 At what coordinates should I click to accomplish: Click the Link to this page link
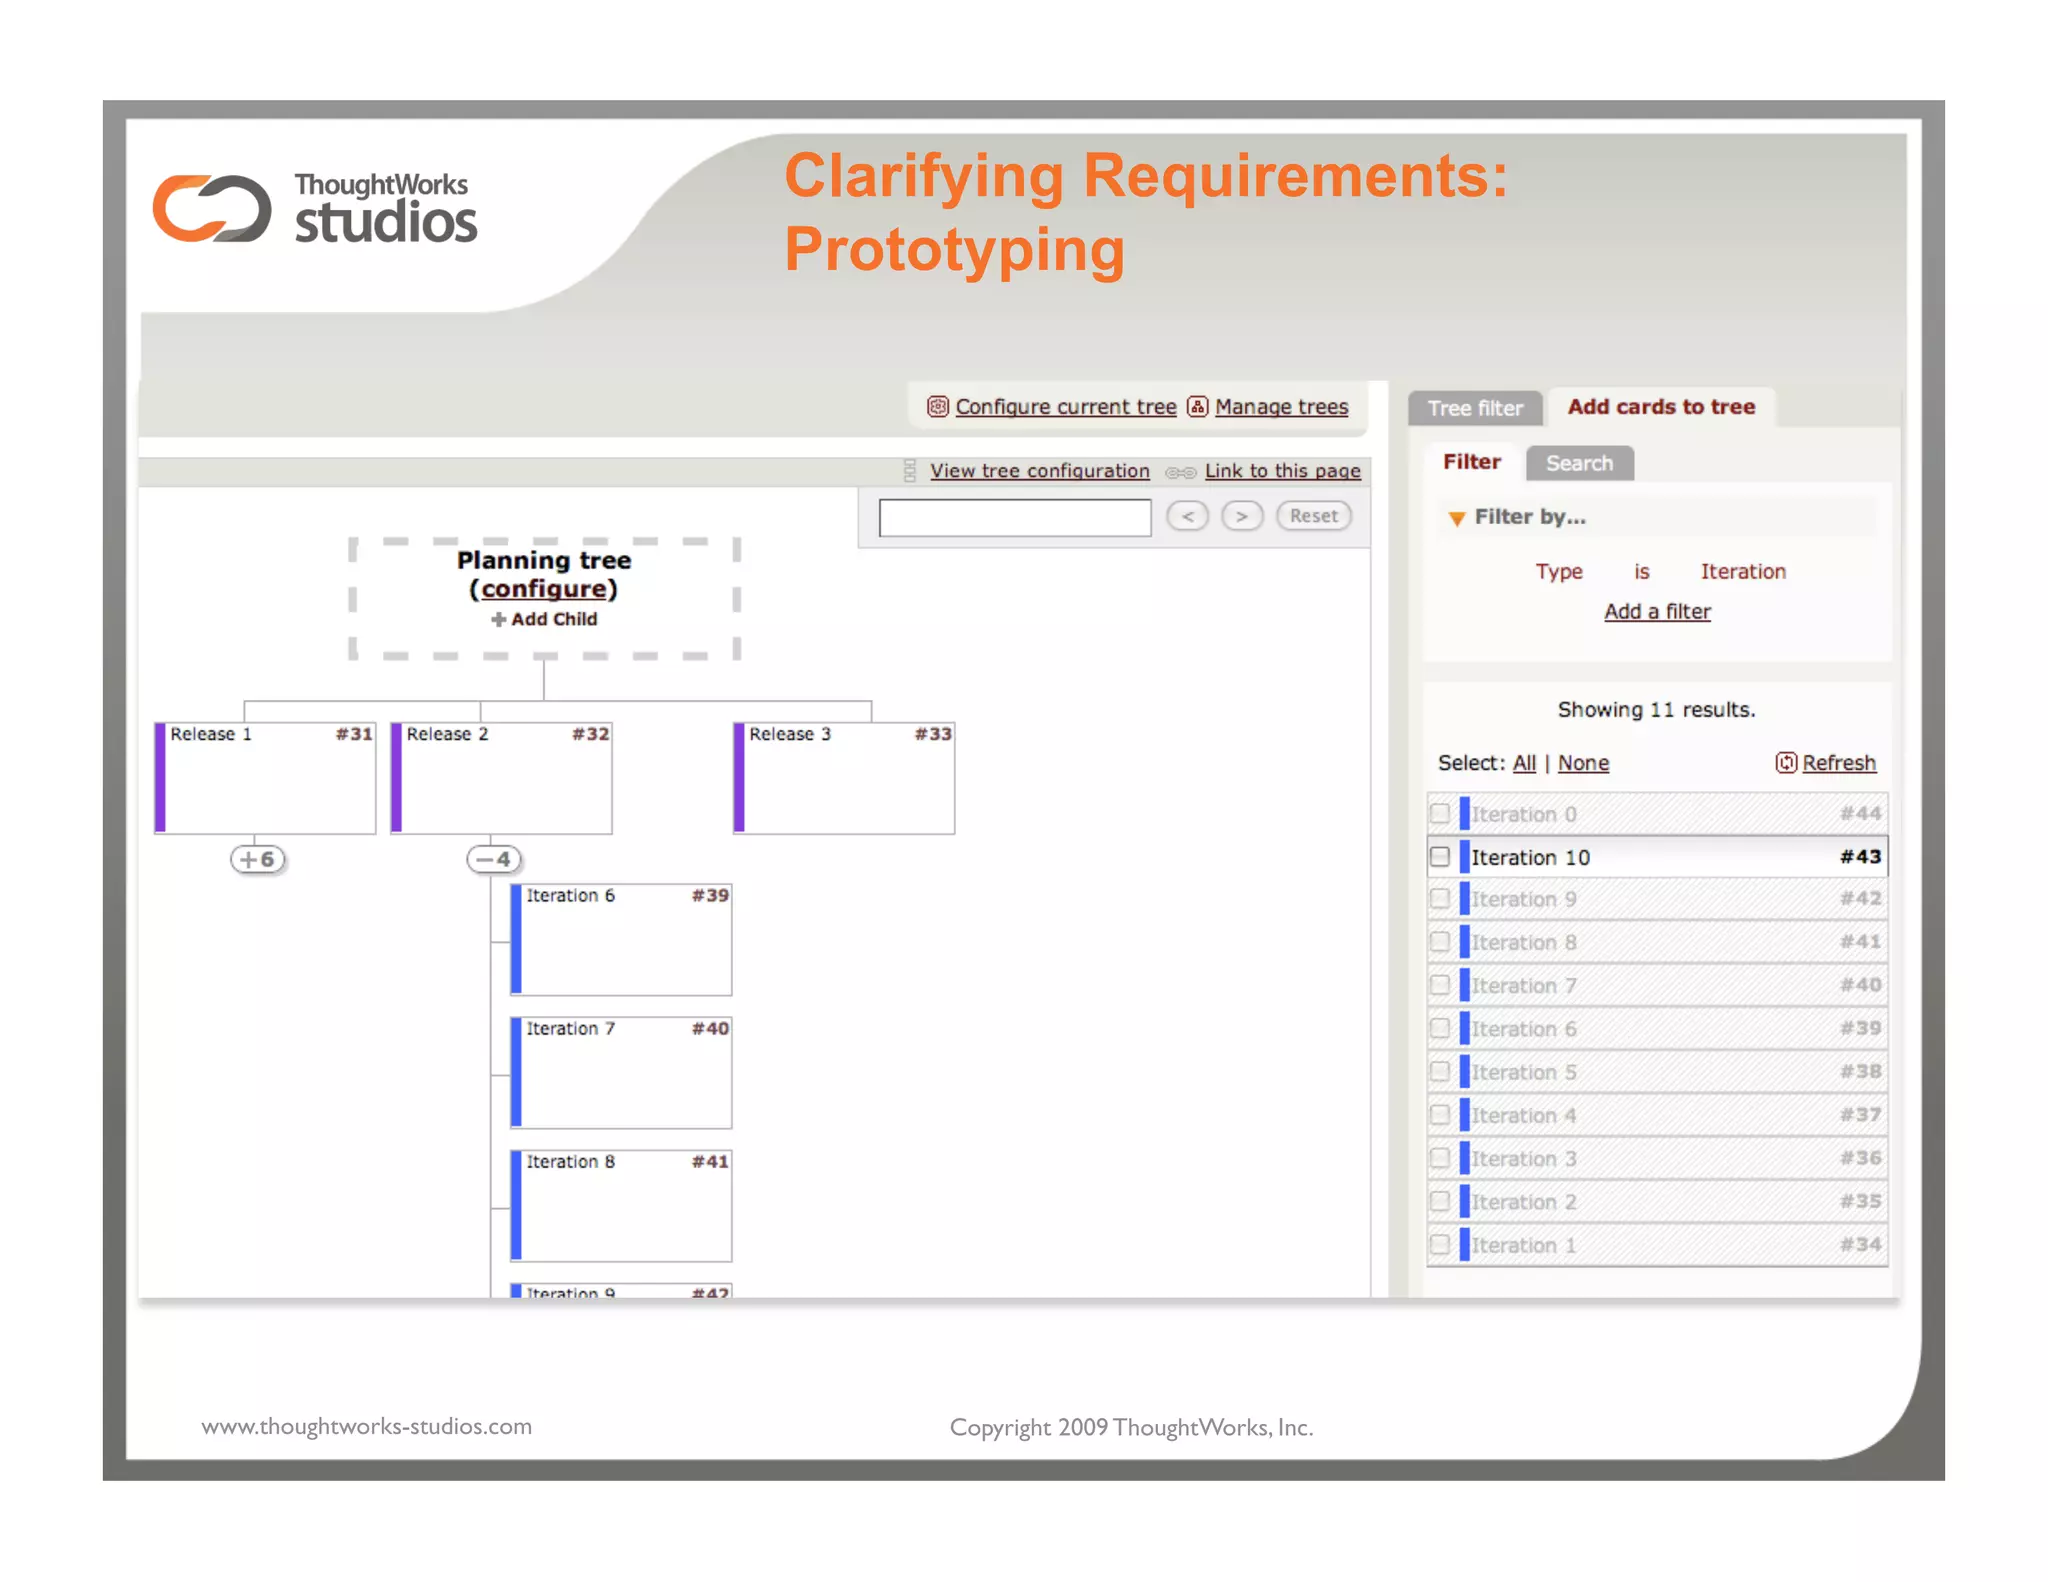pyautogui.click(x=1283, y=471)
